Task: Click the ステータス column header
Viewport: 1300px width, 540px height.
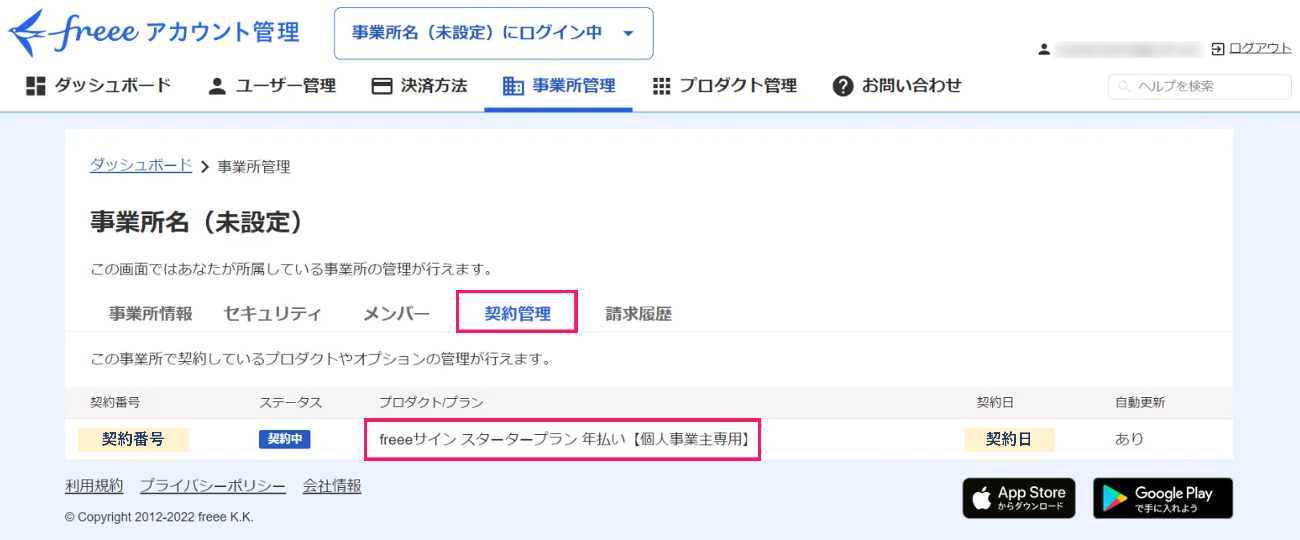Action: (x=291, y=402)
